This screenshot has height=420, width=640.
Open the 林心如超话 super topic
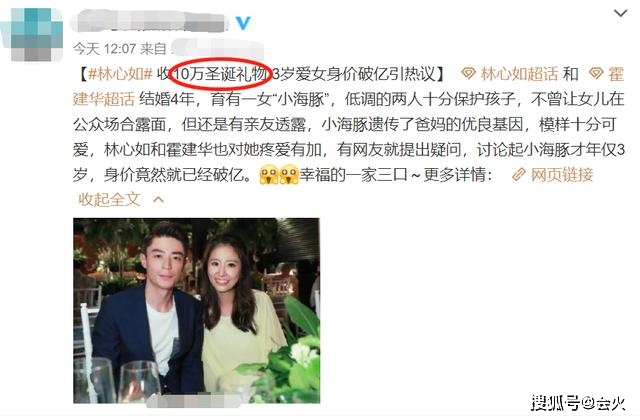point(519,74)
